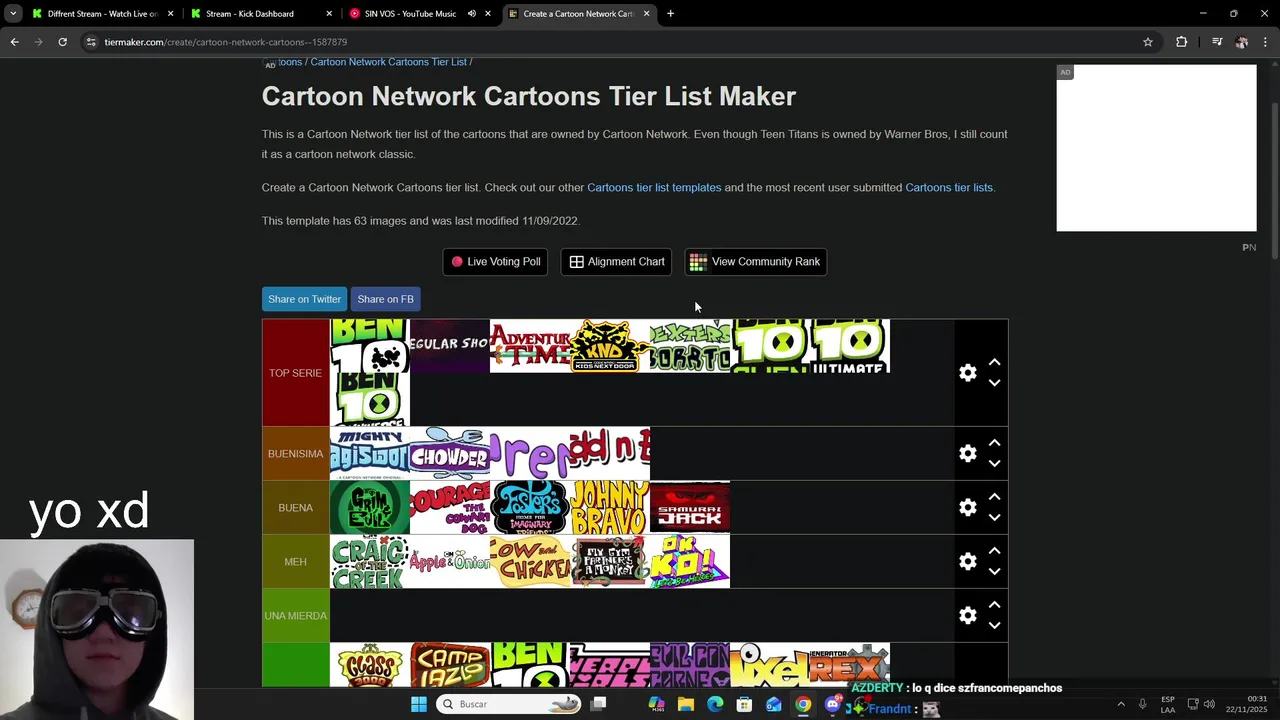Open settings gear for MEH tier

[967, 561]
